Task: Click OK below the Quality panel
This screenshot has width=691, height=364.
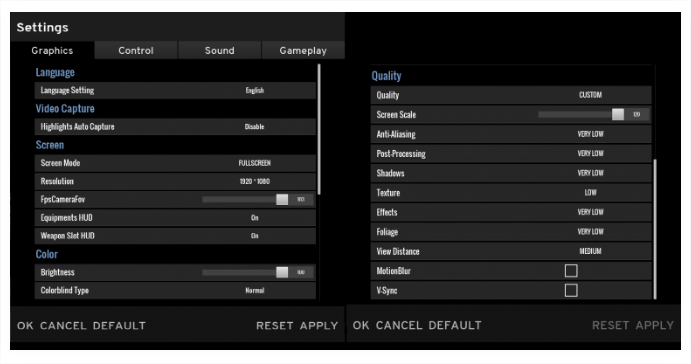Action: [x=361, y=325]
